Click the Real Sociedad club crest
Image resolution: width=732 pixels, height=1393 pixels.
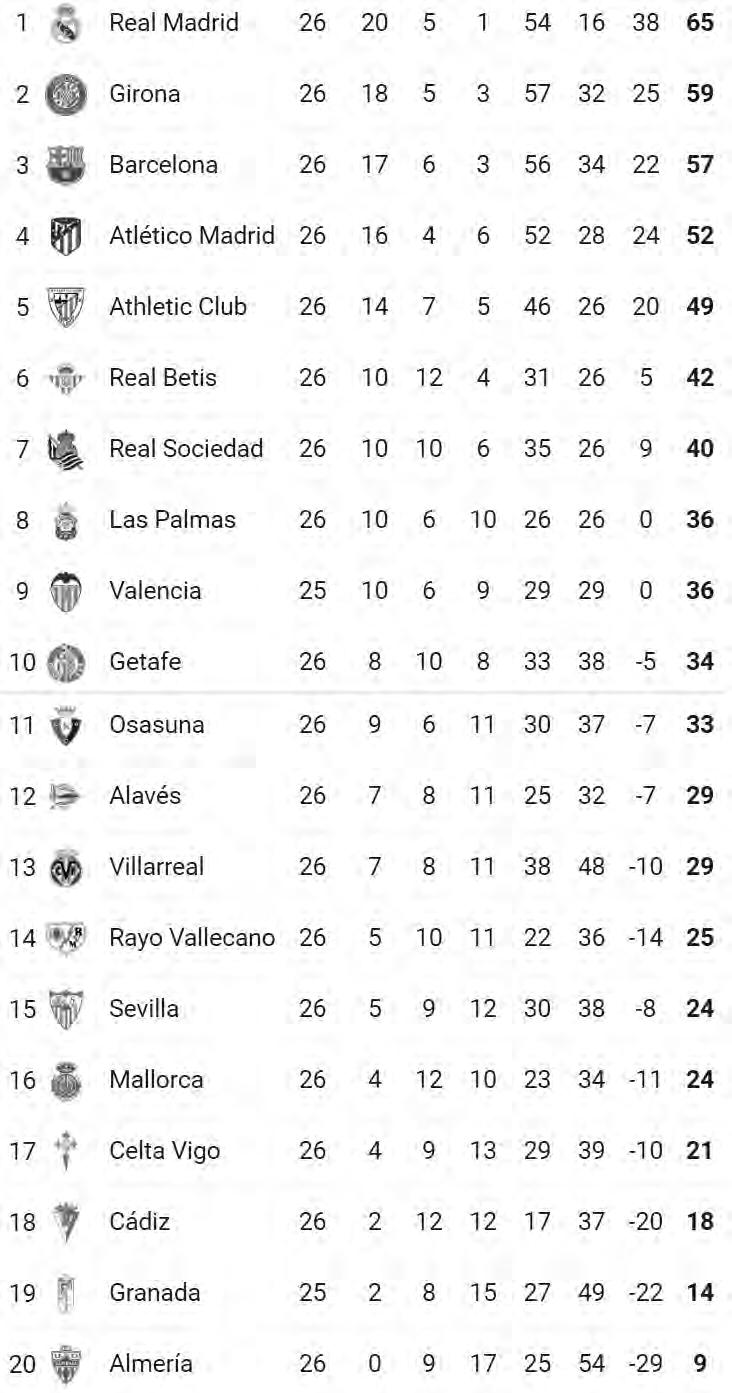[66, 449]
